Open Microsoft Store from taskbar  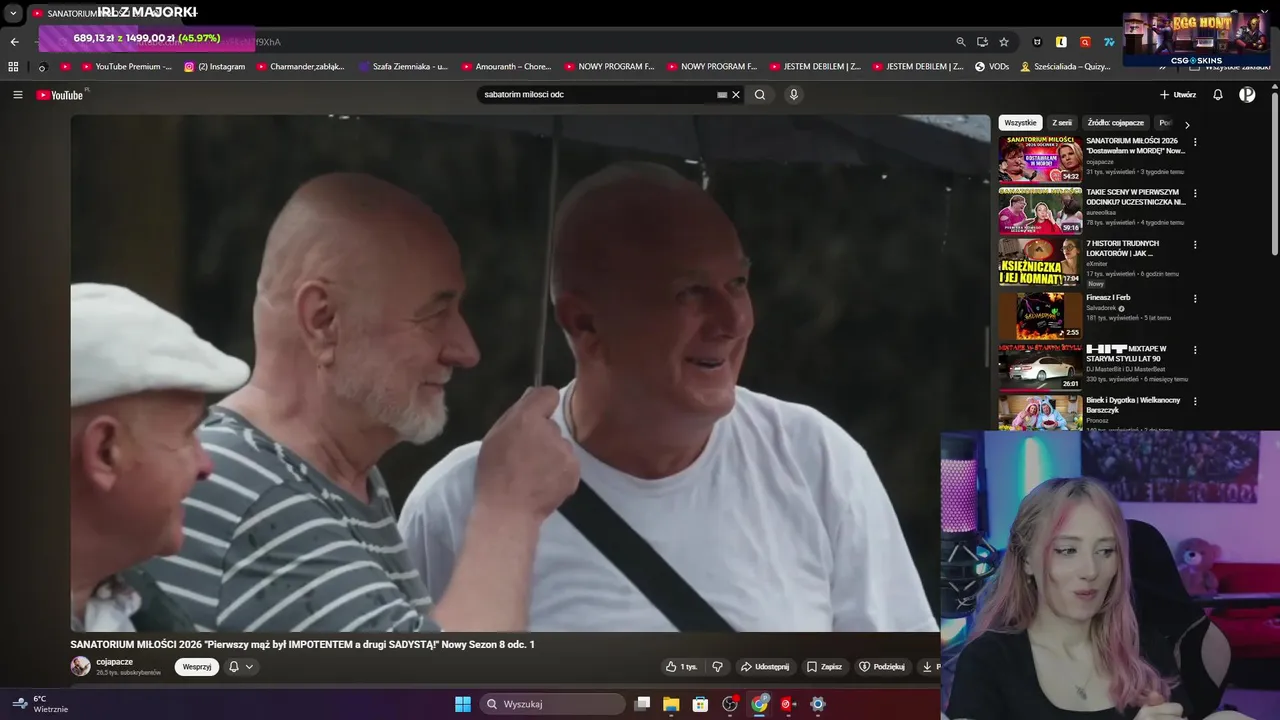pyautogui.click(x=701, y=704)
